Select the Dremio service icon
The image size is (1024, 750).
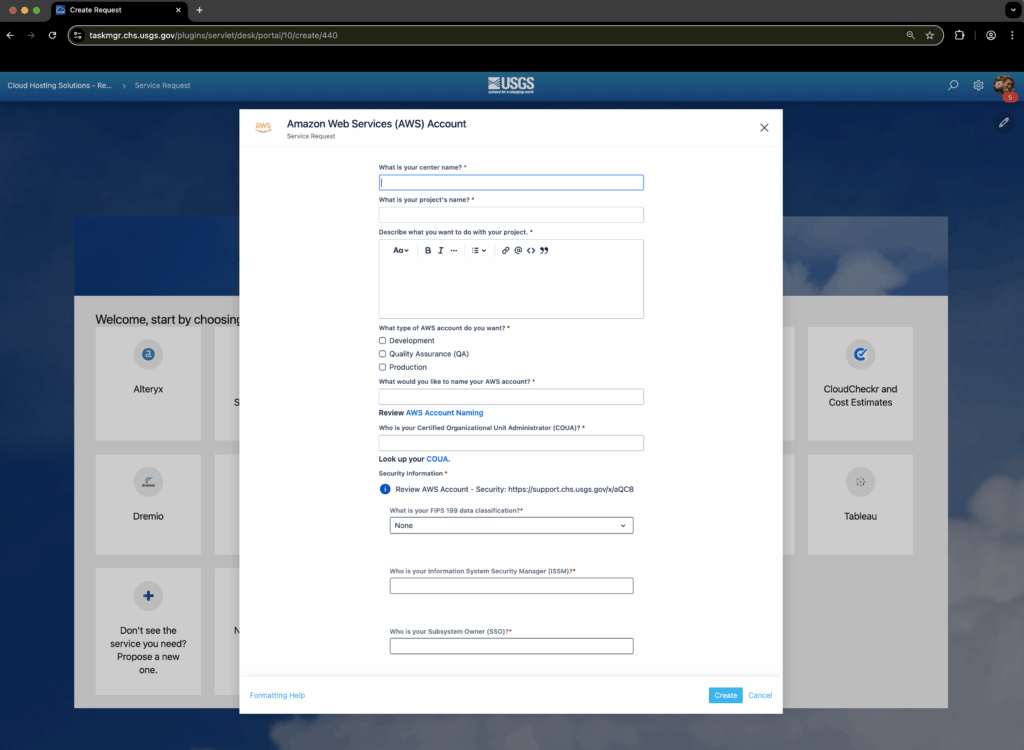[x=148, y=482]
